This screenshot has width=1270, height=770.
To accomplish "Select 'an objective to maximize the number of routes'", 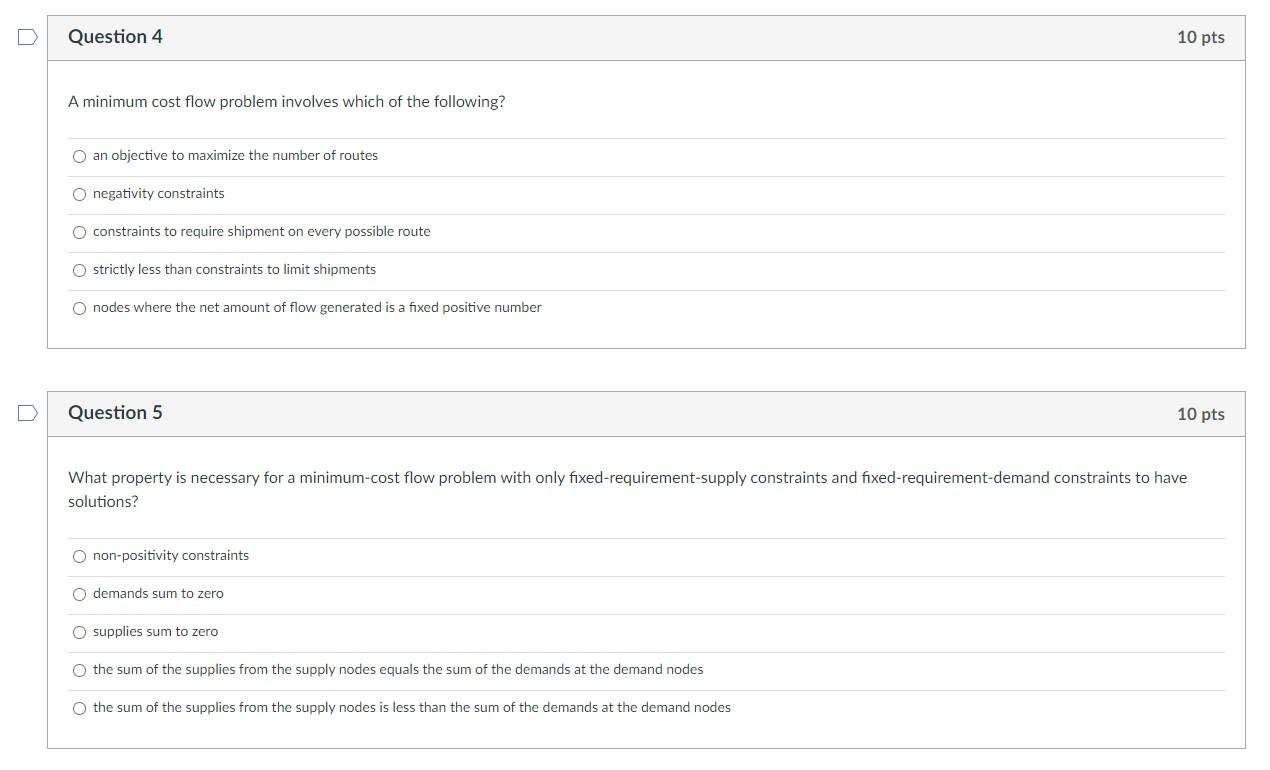I will [80, 156].
